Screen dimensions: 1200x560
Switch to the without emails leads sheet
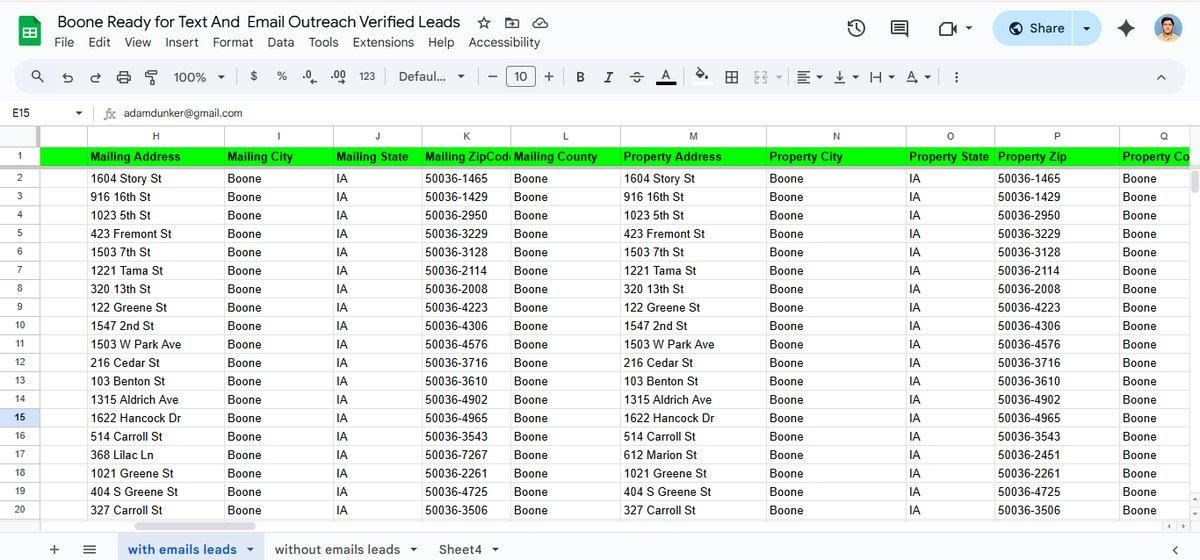coord(337,549)
